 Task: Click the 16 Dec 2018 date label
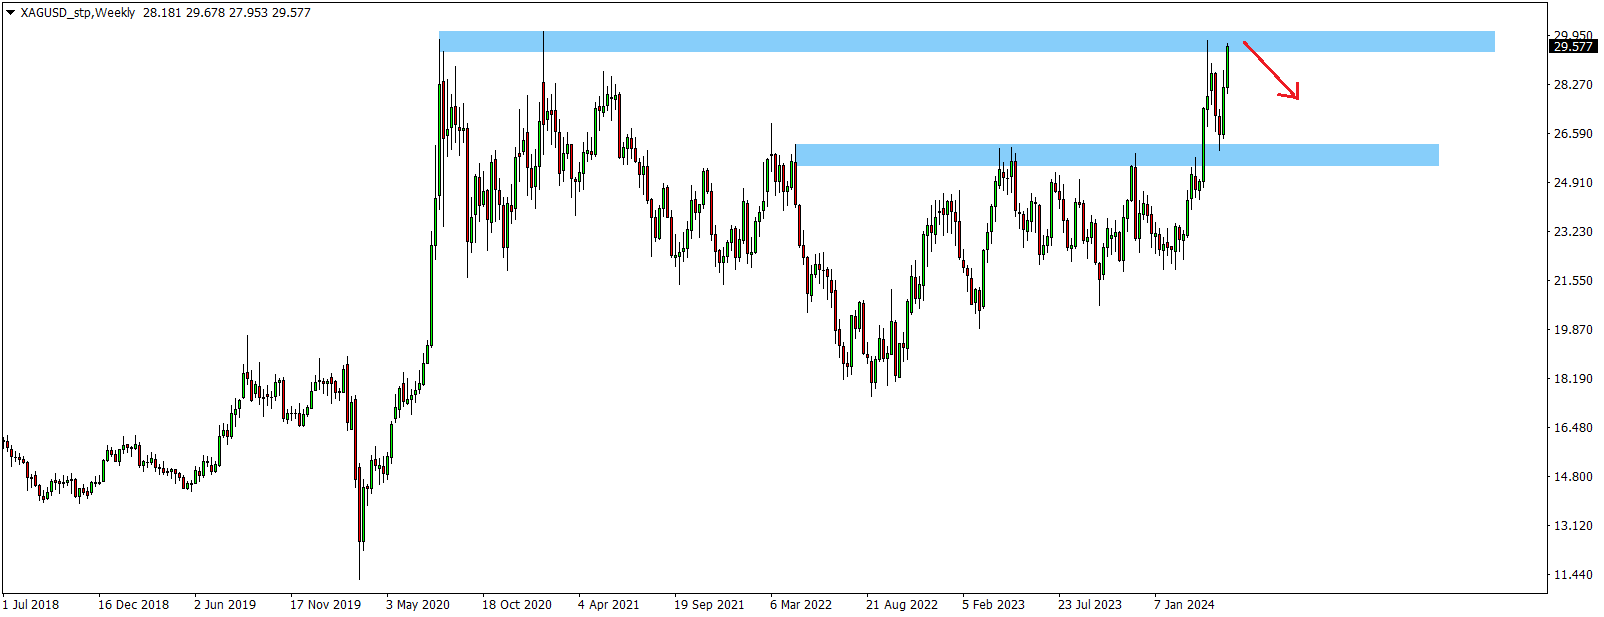tap(133, 605)
